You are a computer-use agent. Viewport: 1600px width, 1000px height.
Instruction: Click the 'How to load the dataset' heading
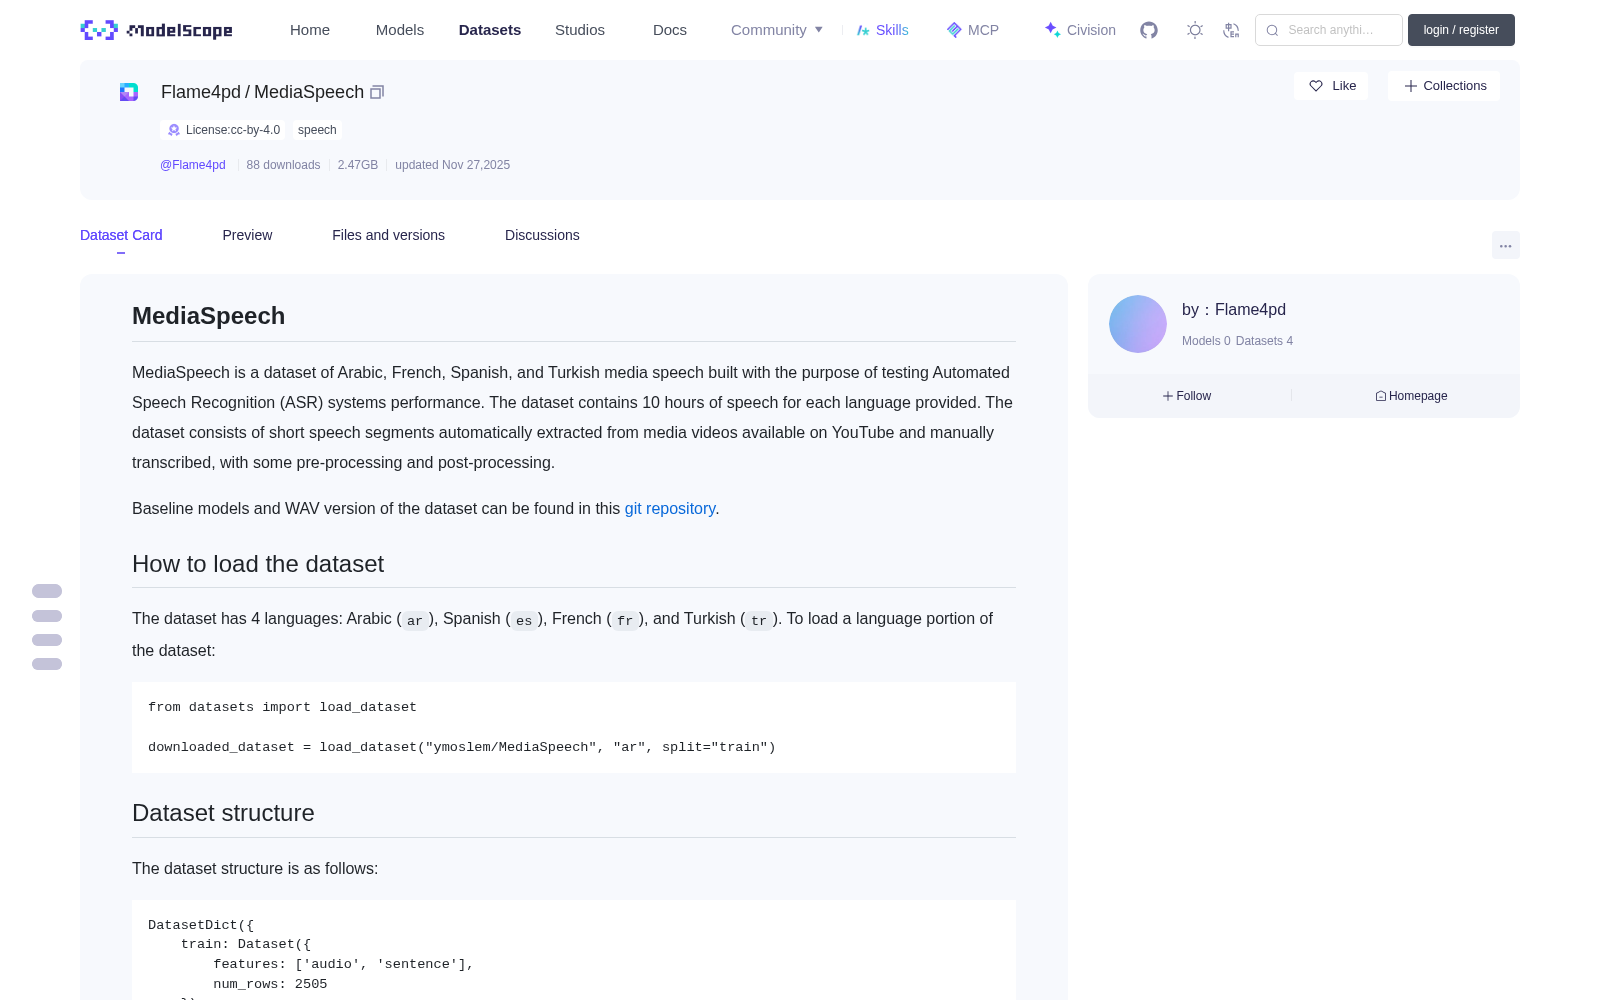click(258, 564)
